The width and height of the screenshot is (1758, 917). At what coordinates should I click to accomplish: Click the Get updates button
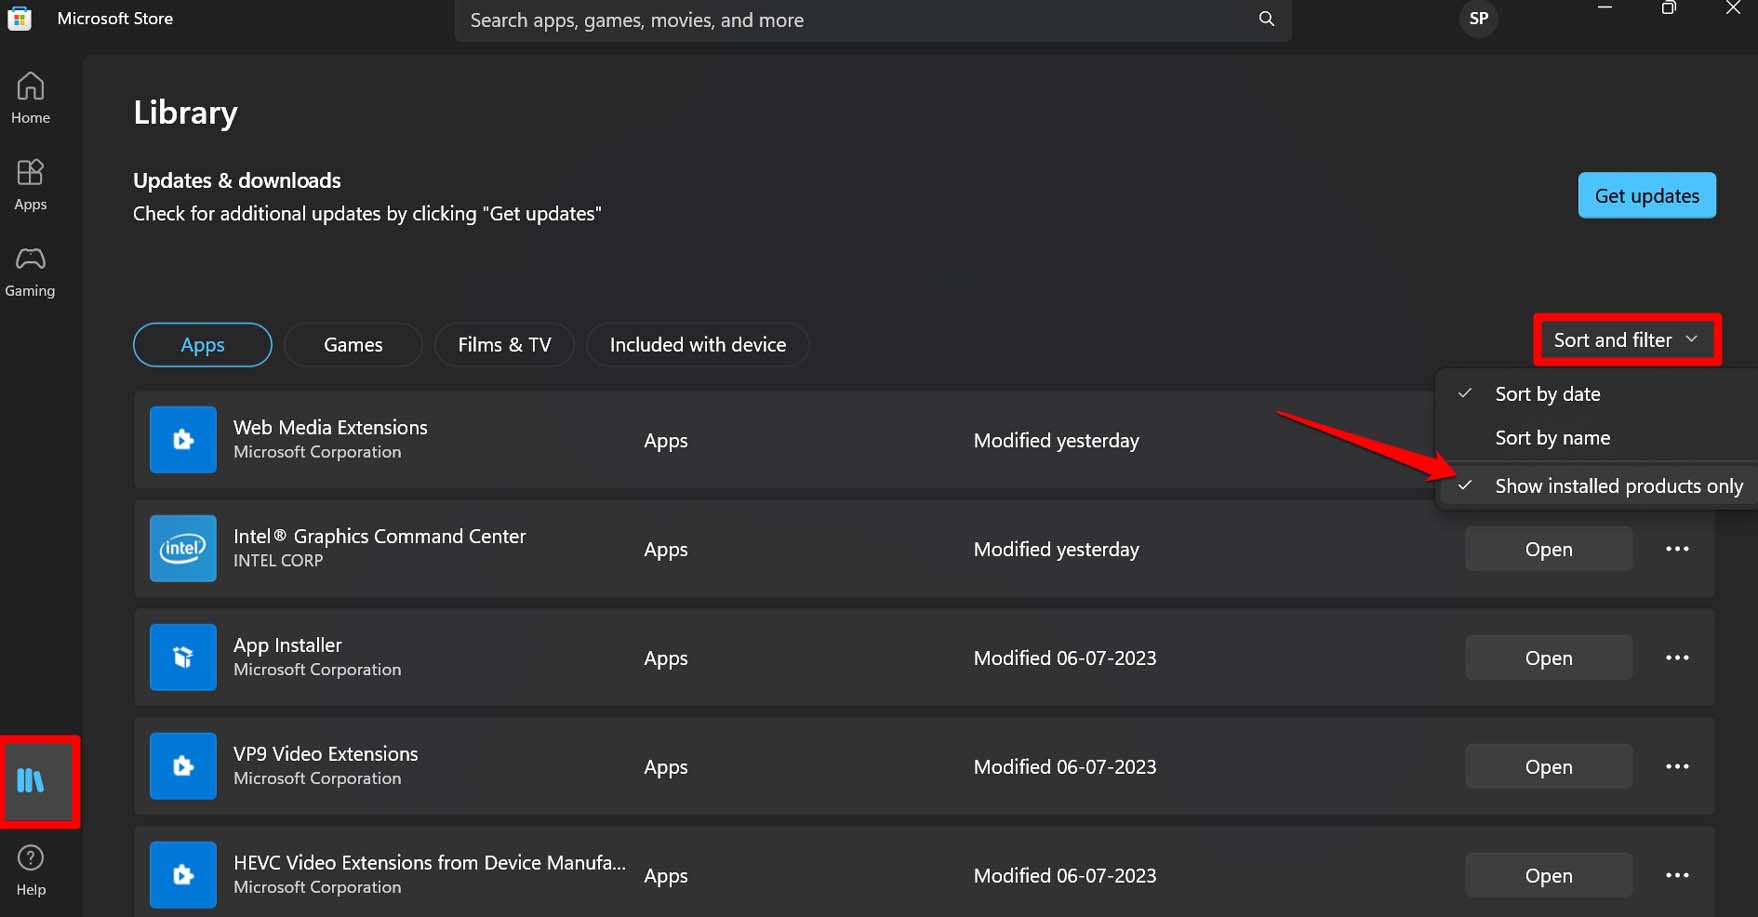coord(1646,195)
